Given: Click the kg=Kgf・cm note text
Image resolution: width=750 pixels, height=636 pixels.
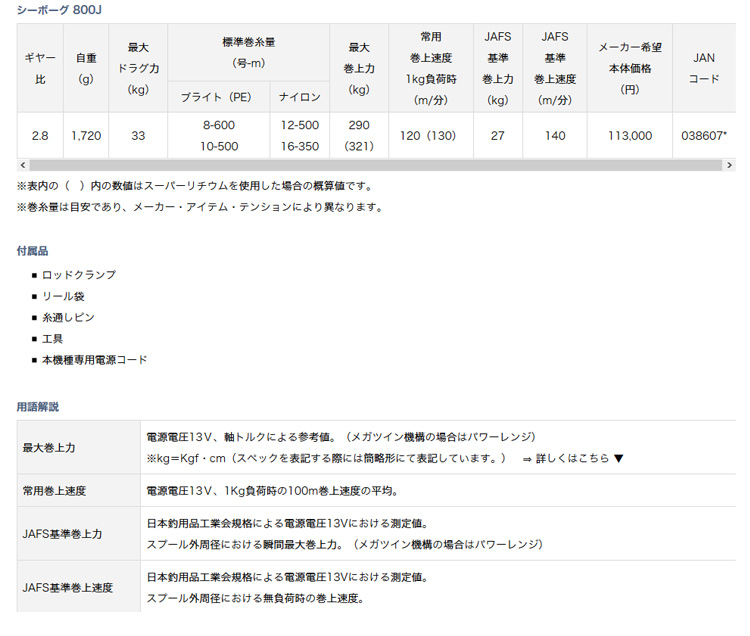Looking at the screenshot, I should pos(326,458).
